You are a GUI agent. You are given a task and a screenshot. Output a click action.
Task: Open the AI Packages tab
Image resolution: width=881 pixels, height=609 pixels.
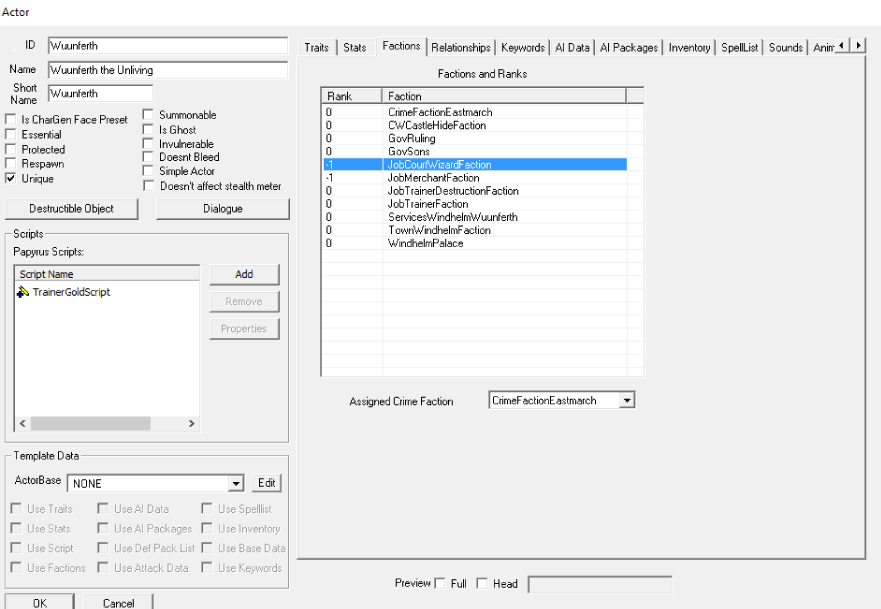click(x=629, y=48)
